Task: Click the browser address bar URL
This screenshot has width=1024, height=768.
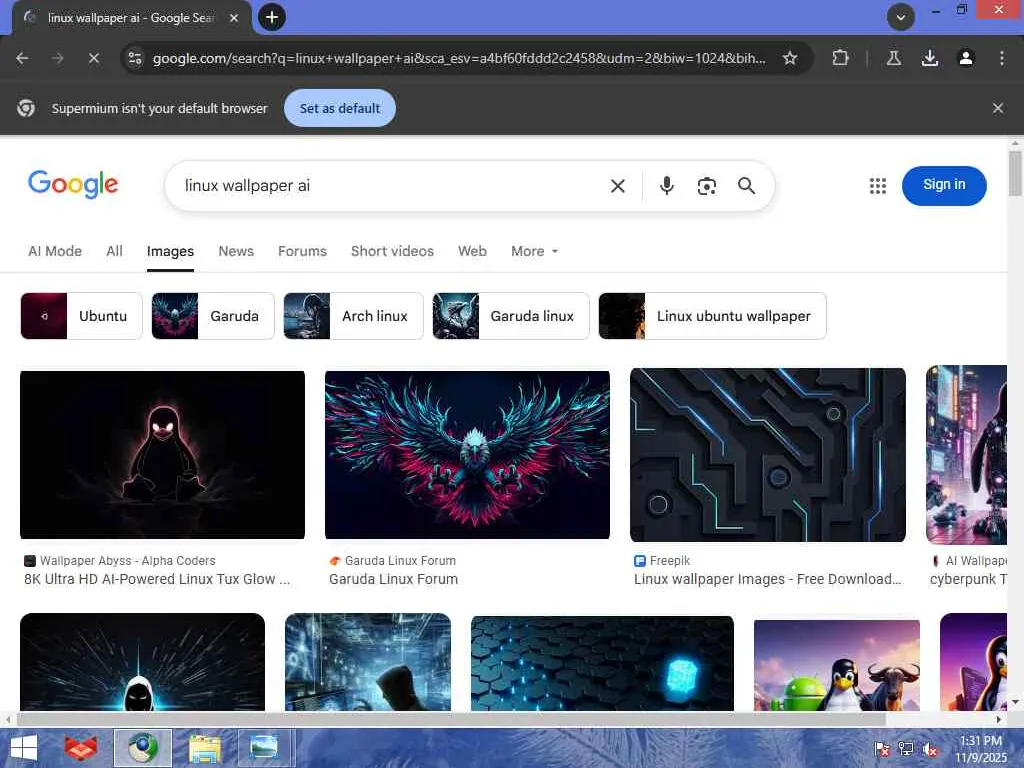Action: (458, 58)
